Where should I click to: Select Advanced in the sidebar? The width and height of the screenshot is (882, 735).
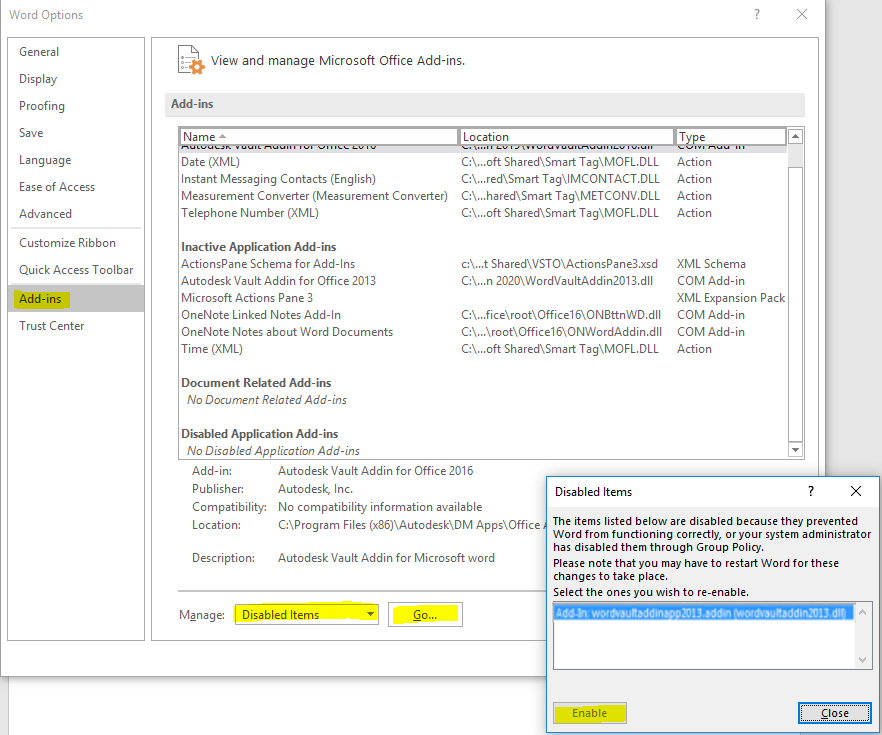45,213
